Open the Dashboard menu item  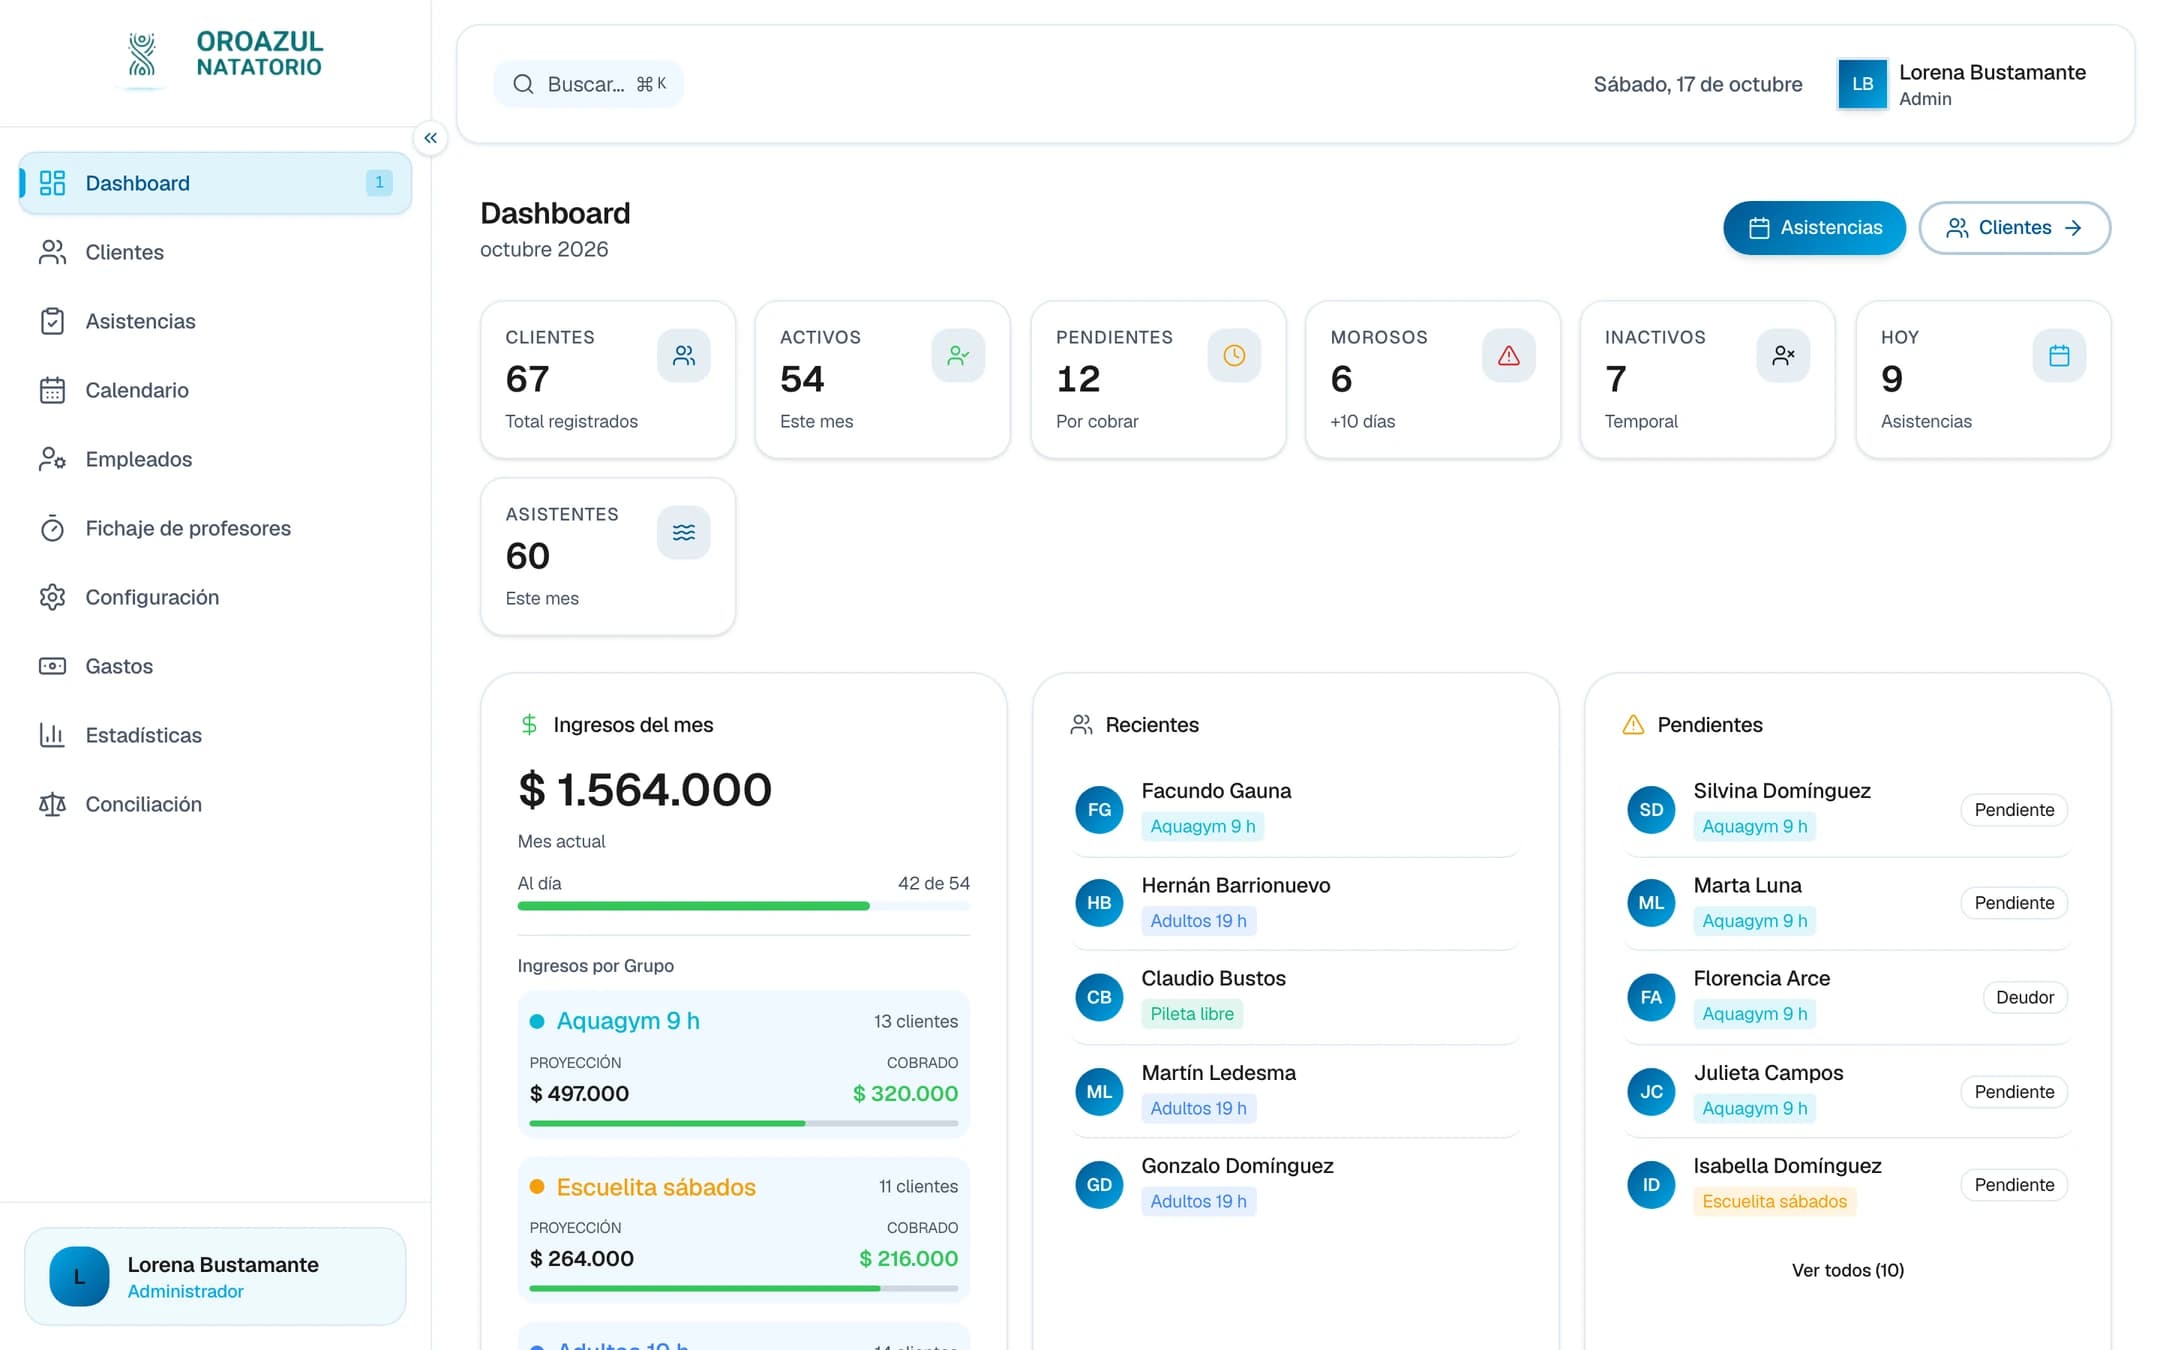click(215, 183)
